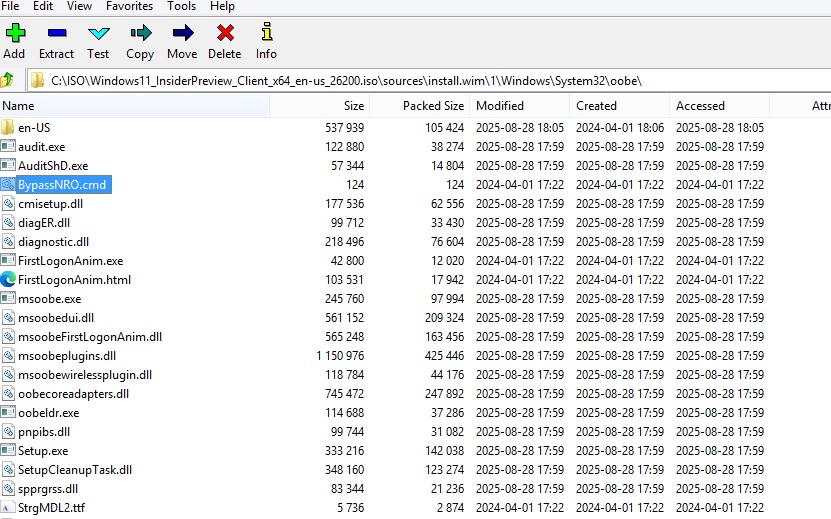831x519 pixels.
Task: Click the msoobeFirstLogonAnim.dll file icon
Action: (x=8, y=337)
